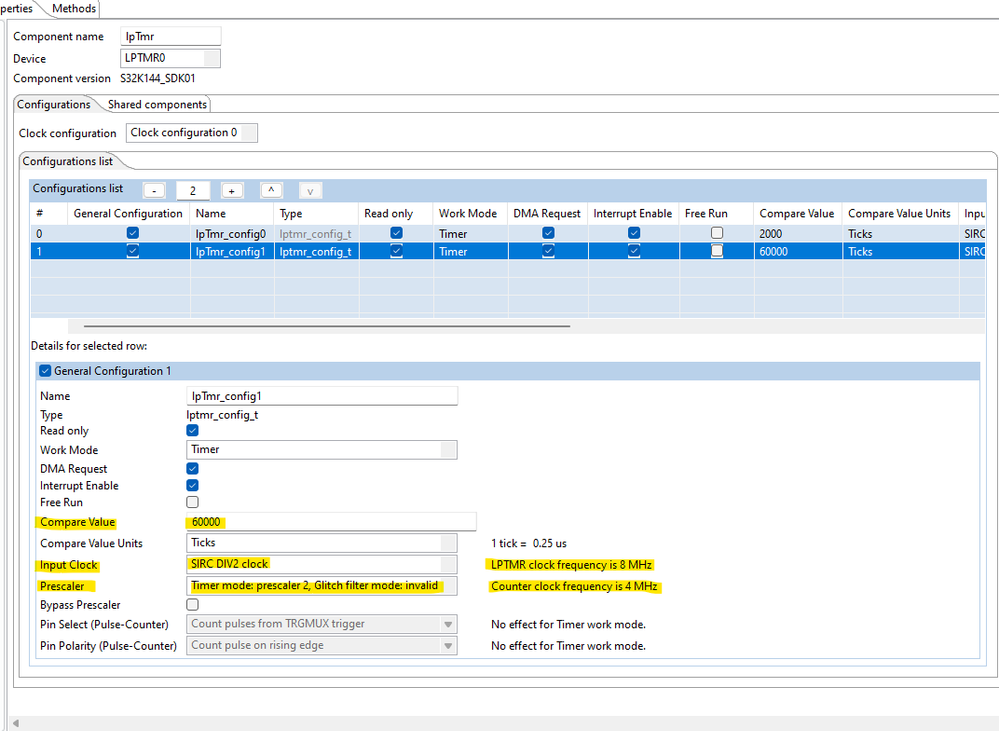Toggle Read only checkbox in row 0
This screenshot has height=731, width=999.
coord(396,233)
